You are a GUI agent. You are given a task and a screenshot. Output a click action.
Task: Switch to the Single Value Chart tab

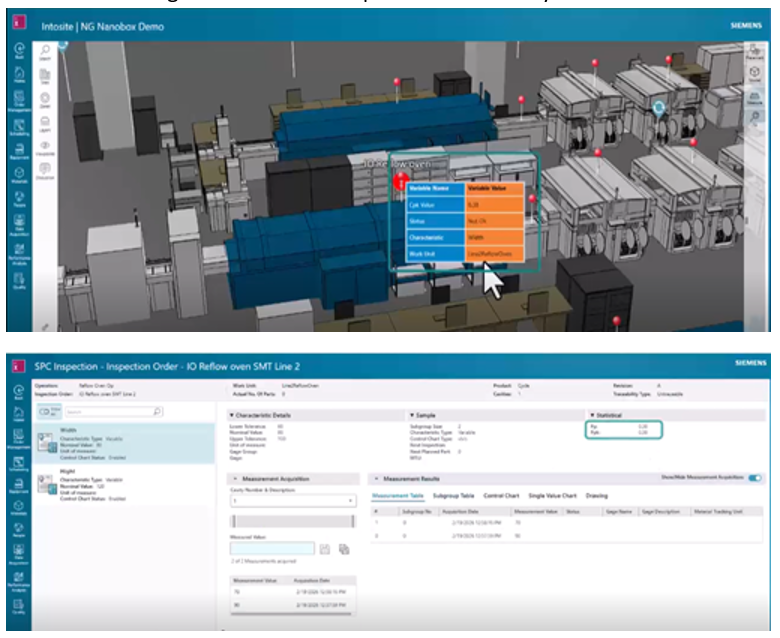pos(552,496)
